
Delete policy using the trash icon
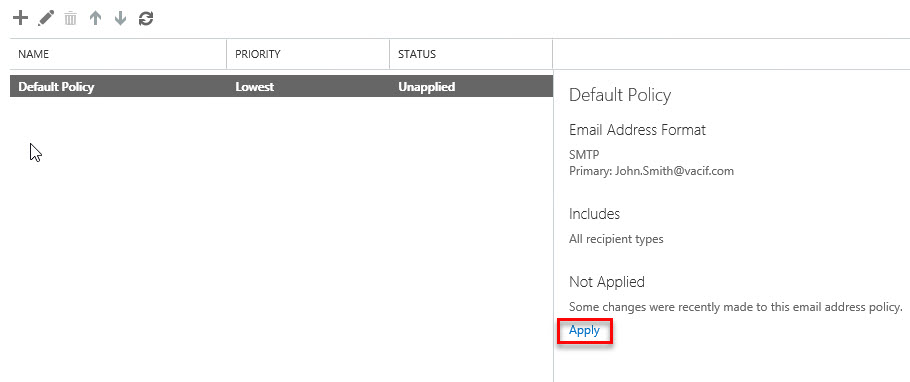point(70,19)
